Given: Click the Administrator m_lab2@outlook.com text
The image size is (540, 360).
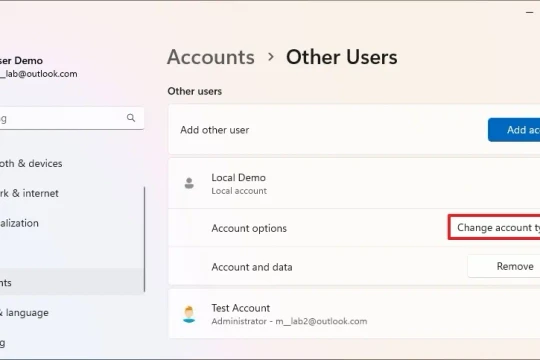Looking at the screenshot, I should 289,321.
